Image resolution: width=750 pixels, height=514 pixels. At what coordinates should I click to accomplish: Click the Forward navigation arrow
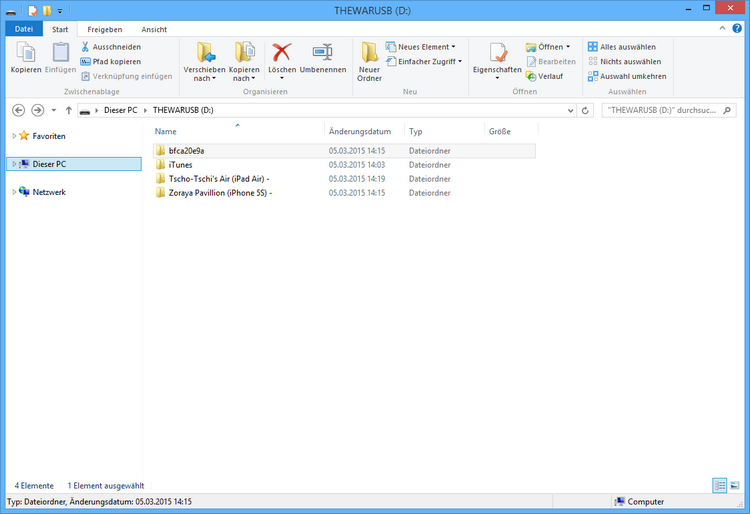coord(37,110)
